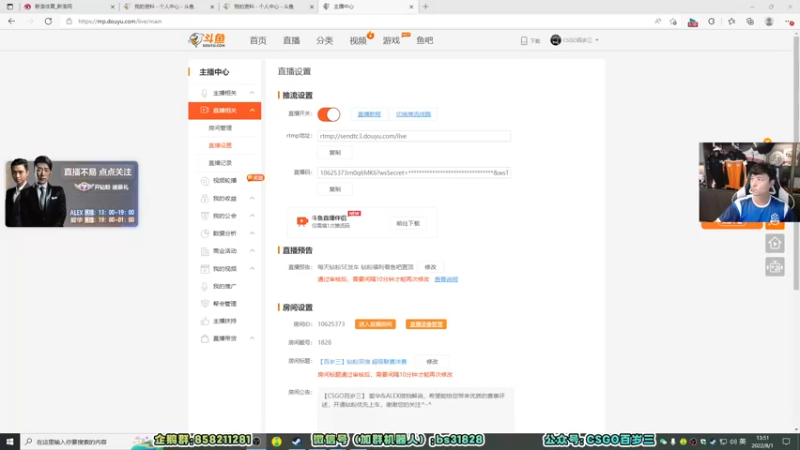Image resolution: width=800 pixels, height=450 pixels.
Task: Click the Windows Start button
Action: [10, 441]
